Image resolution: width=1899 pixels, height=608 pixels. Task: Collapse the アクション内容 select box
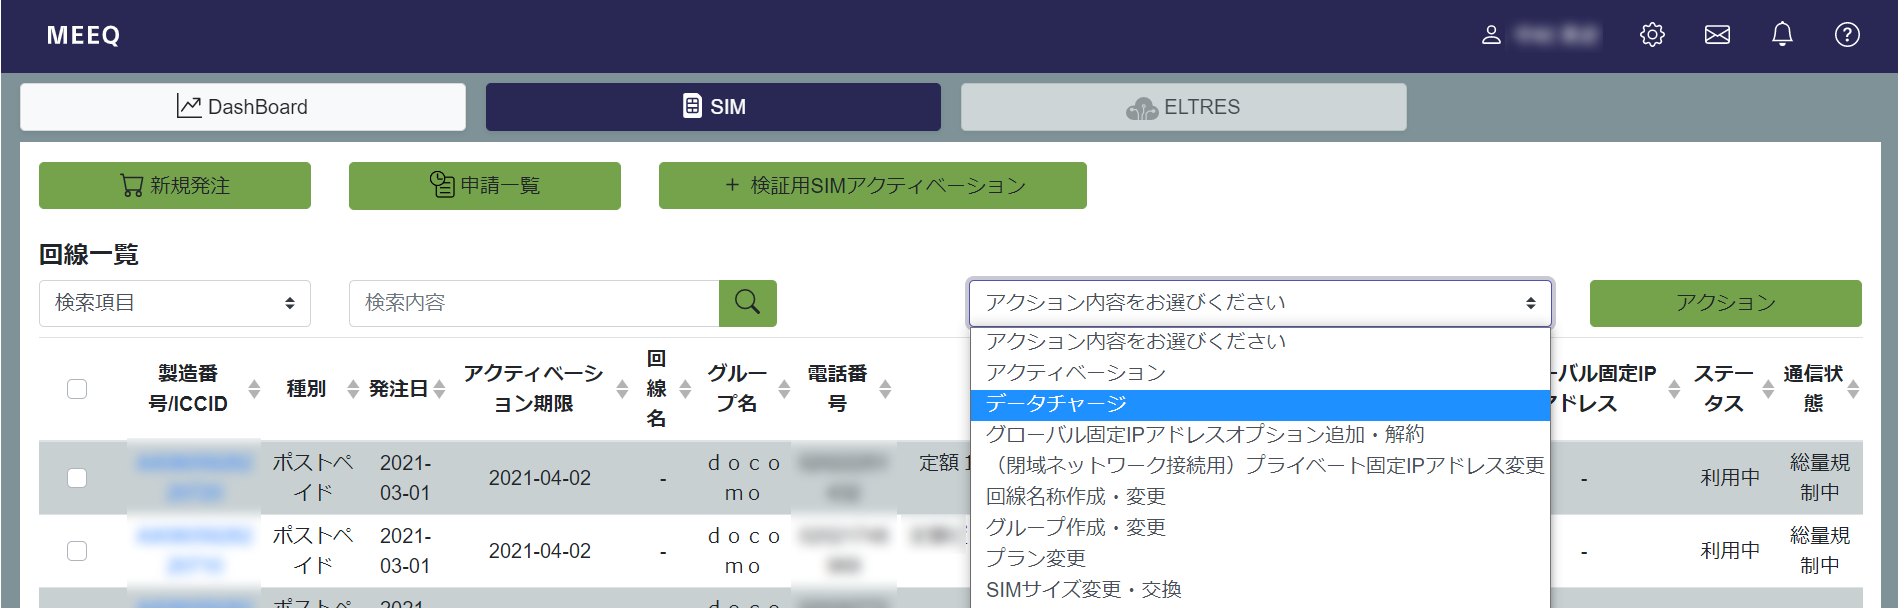[x=1260, y=303]
